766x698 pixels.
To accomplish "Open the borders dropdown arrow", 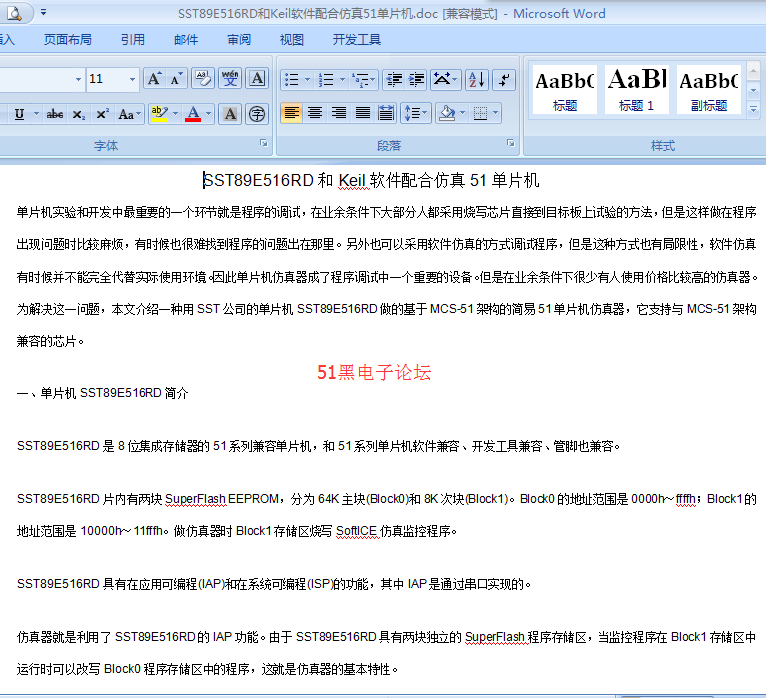I will (496, 113).
